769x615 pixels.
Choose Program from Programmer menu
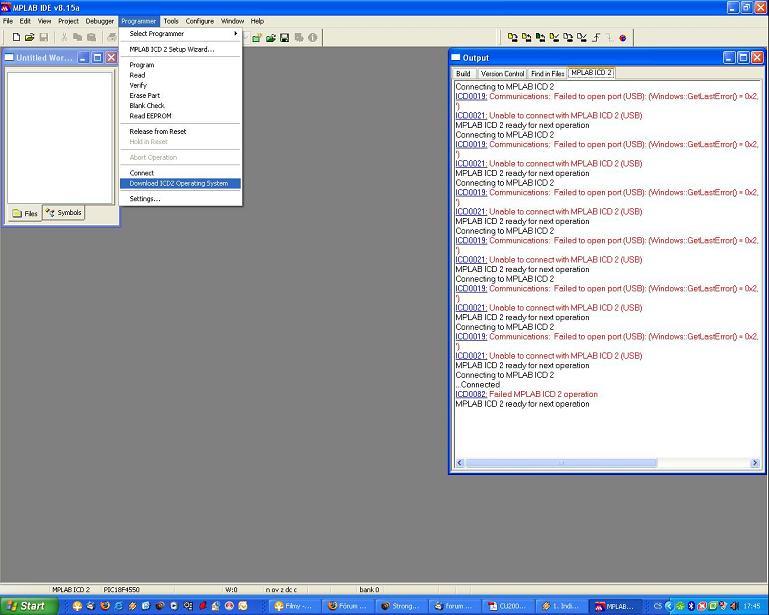pyautogui.click(x=180, y=65)
